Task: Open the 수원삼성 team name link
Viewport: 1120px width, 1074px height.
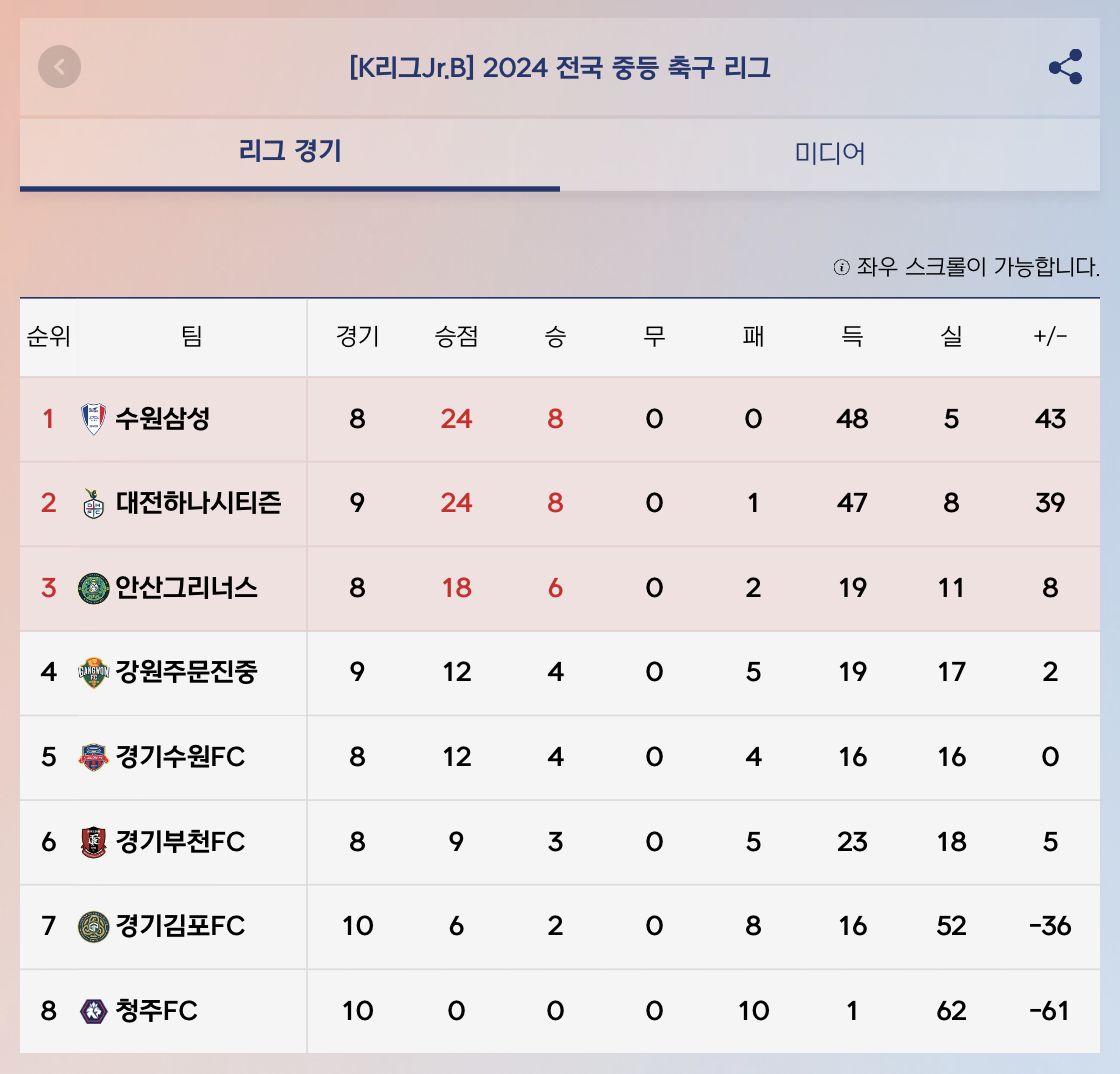Action: point(163,419)
